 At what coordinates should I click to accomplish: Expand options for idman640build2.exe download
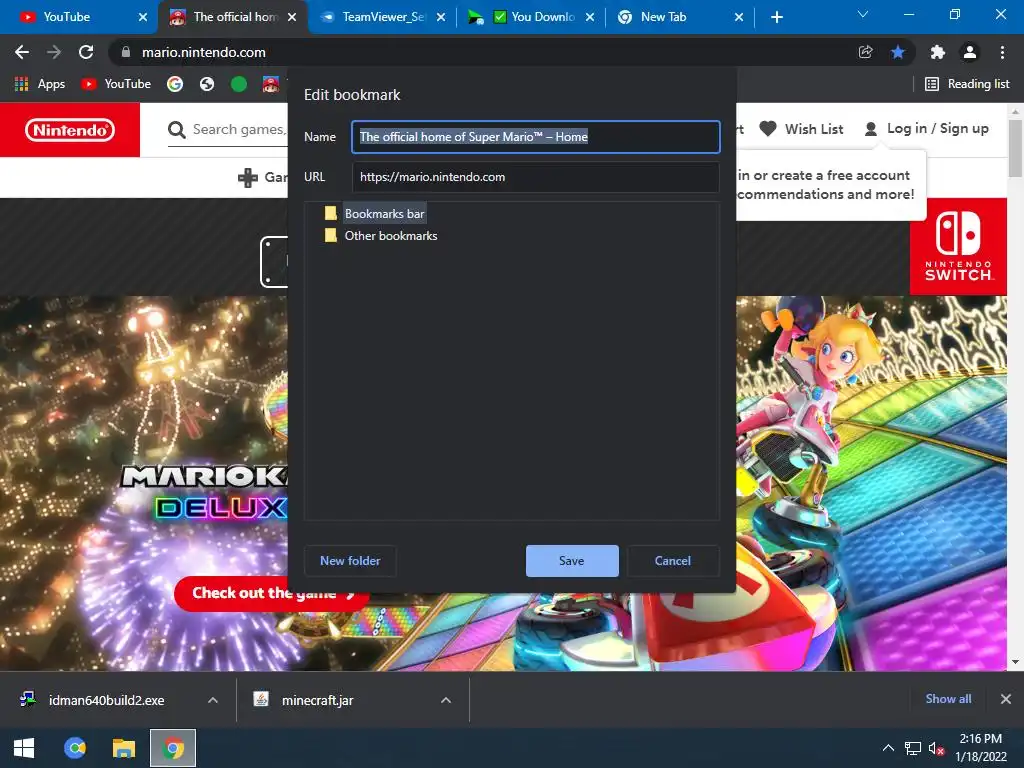(213, 700)
